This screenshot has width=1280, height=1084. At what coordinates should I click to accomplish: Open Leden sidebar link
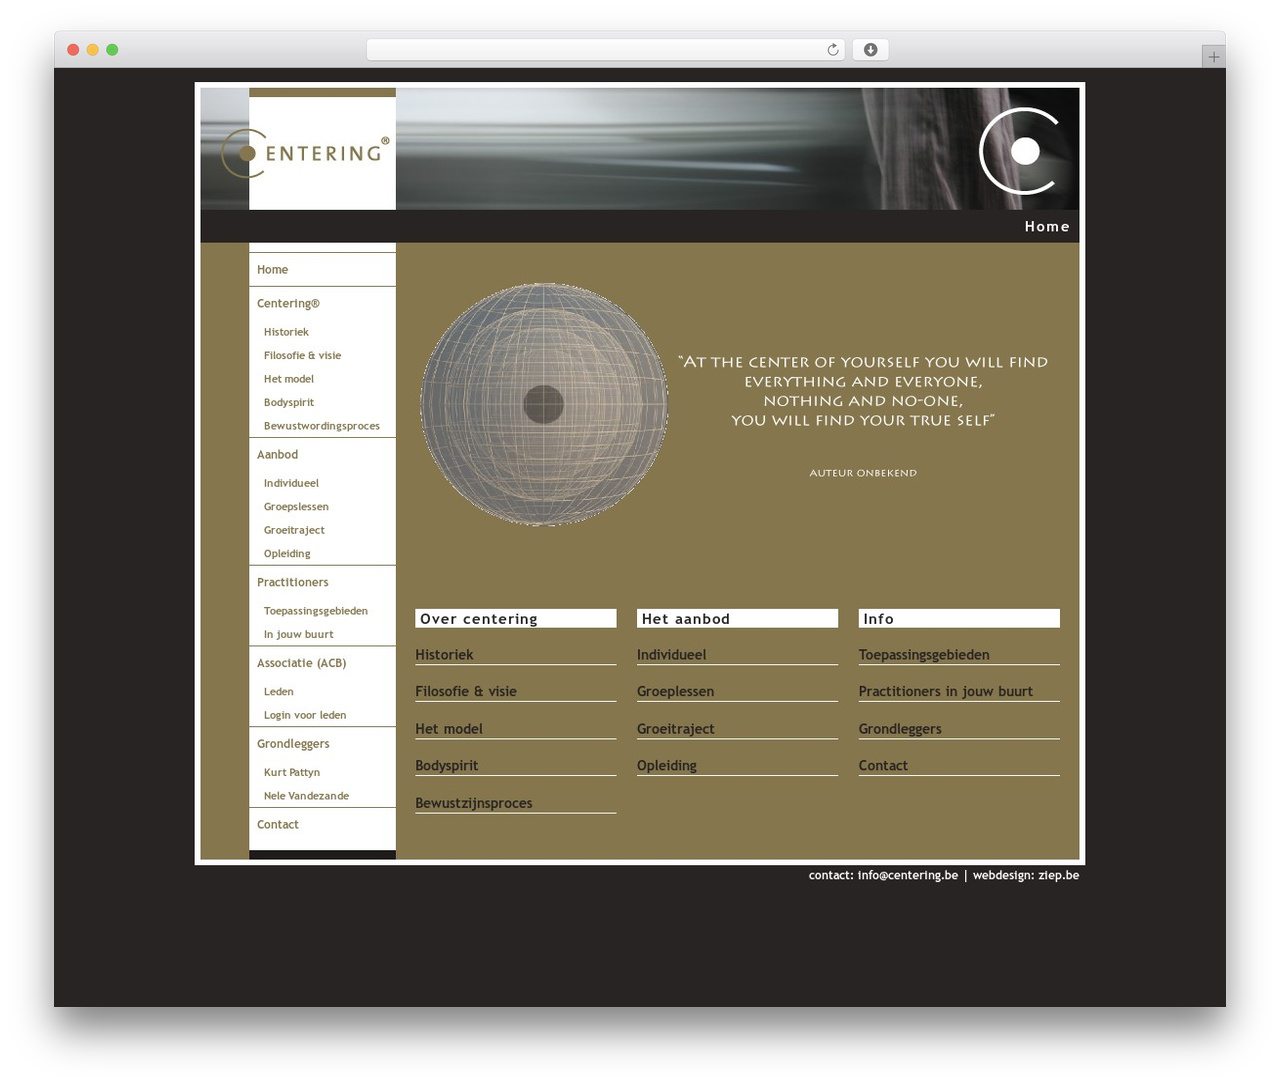click(278, 692)
